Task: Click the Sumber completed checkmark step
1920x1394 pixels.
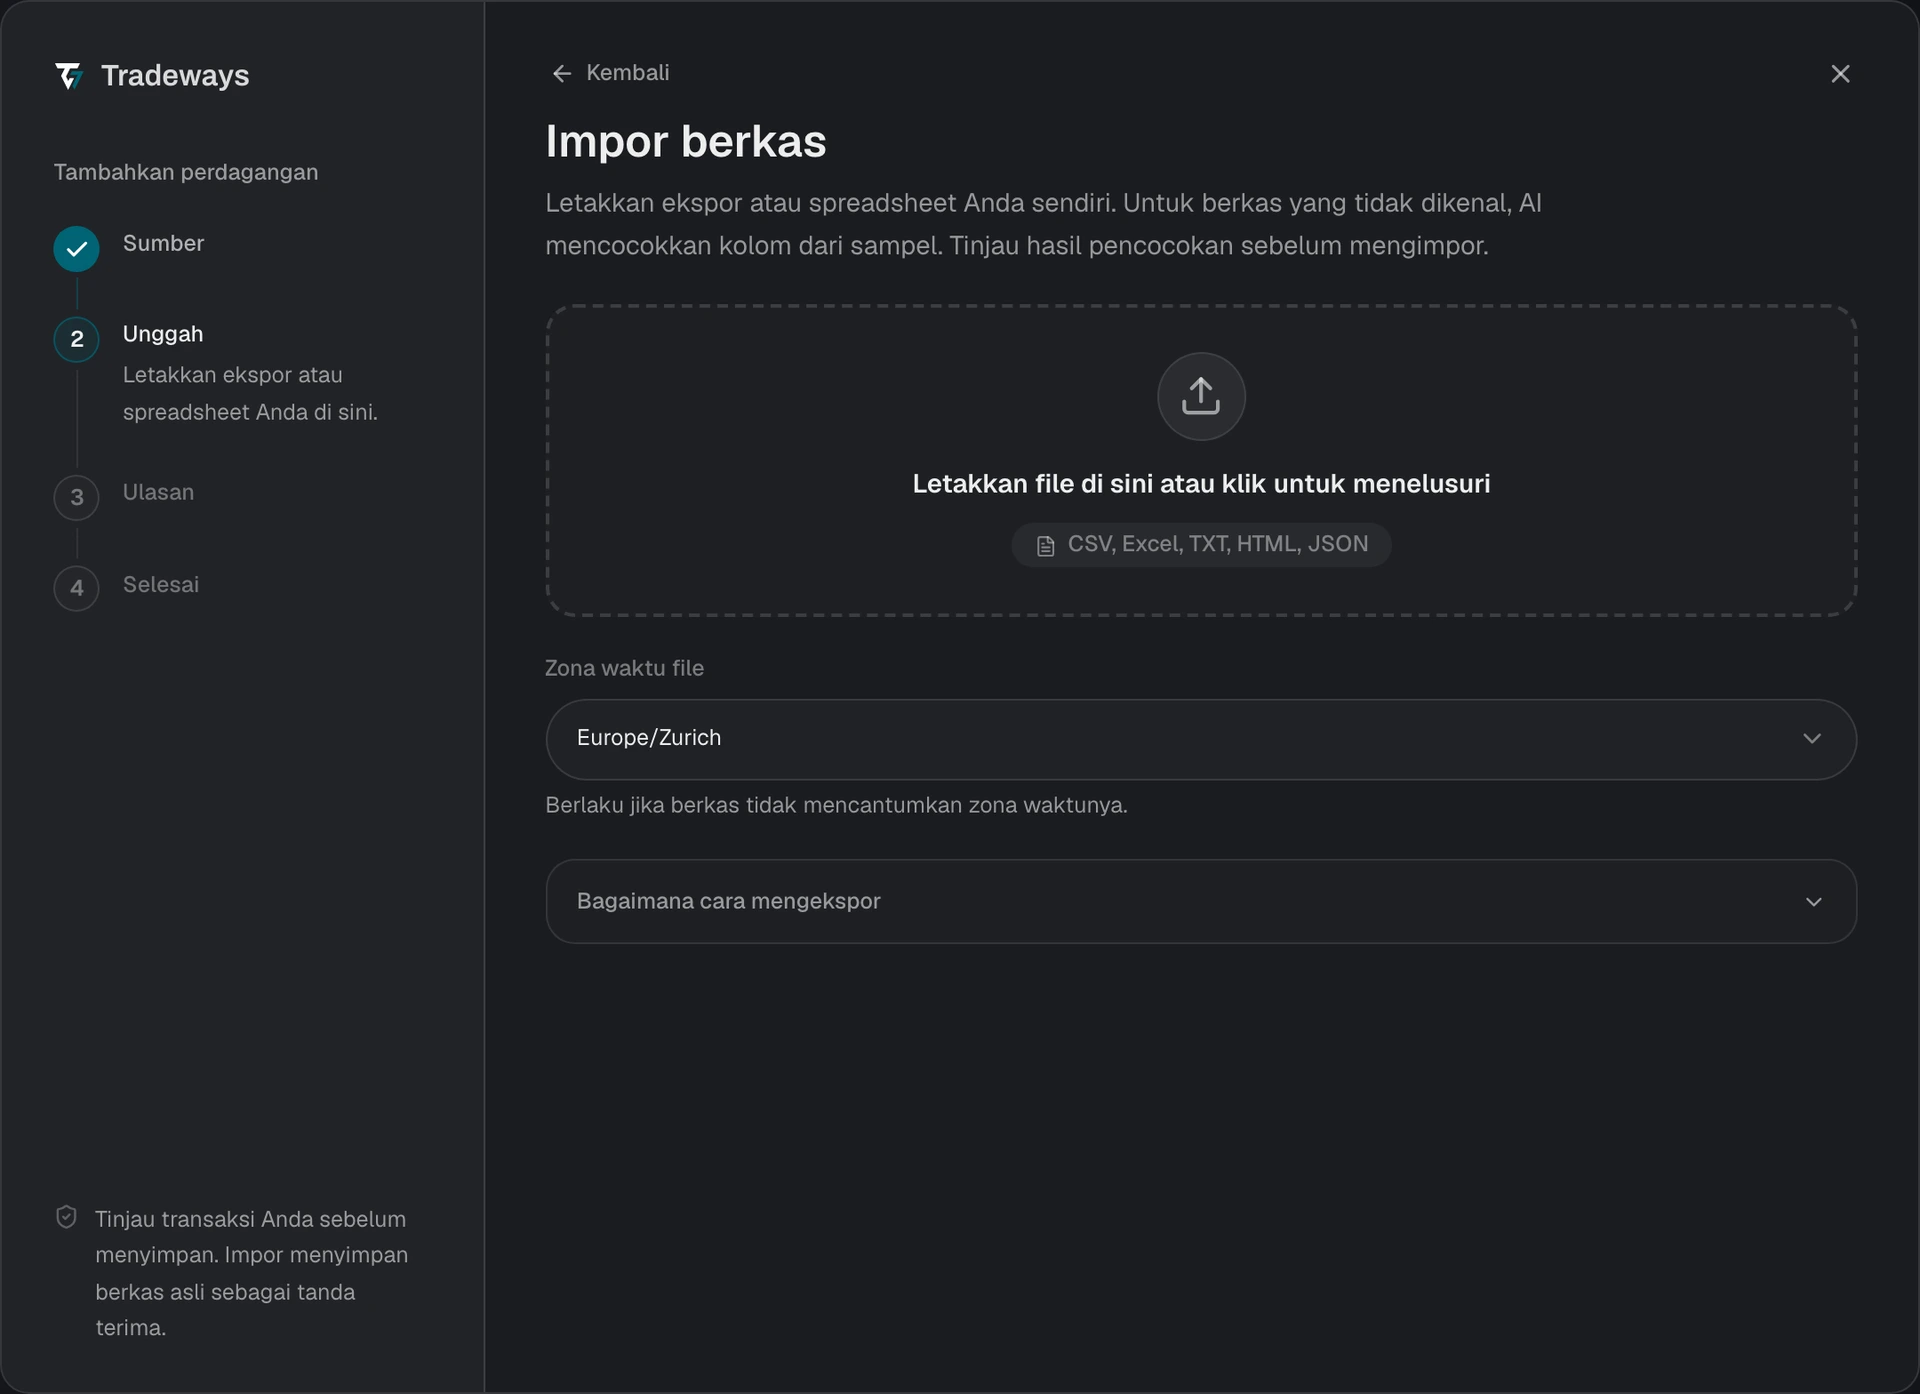Action: 77,249
